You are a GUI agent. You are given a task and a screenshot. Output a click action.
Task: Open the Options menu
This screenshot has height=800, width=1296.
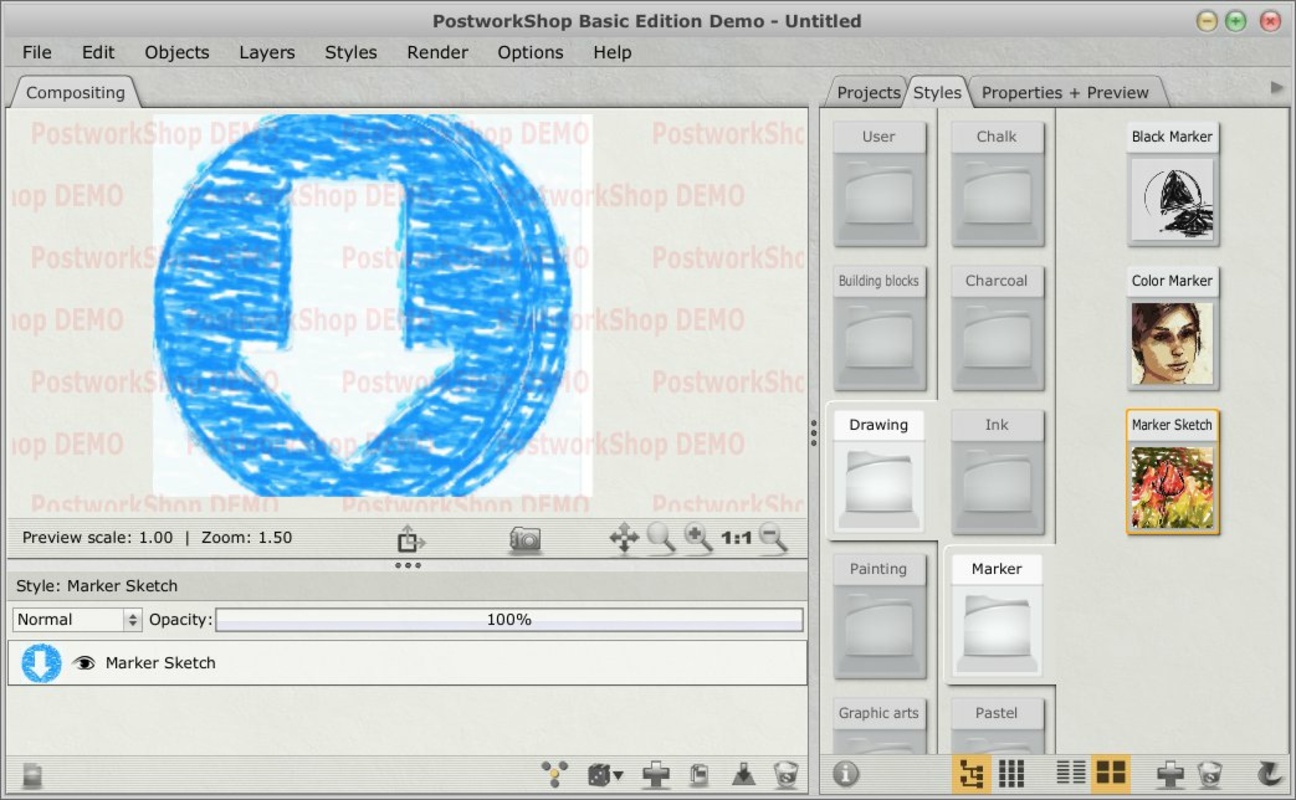tap(530, 52)
